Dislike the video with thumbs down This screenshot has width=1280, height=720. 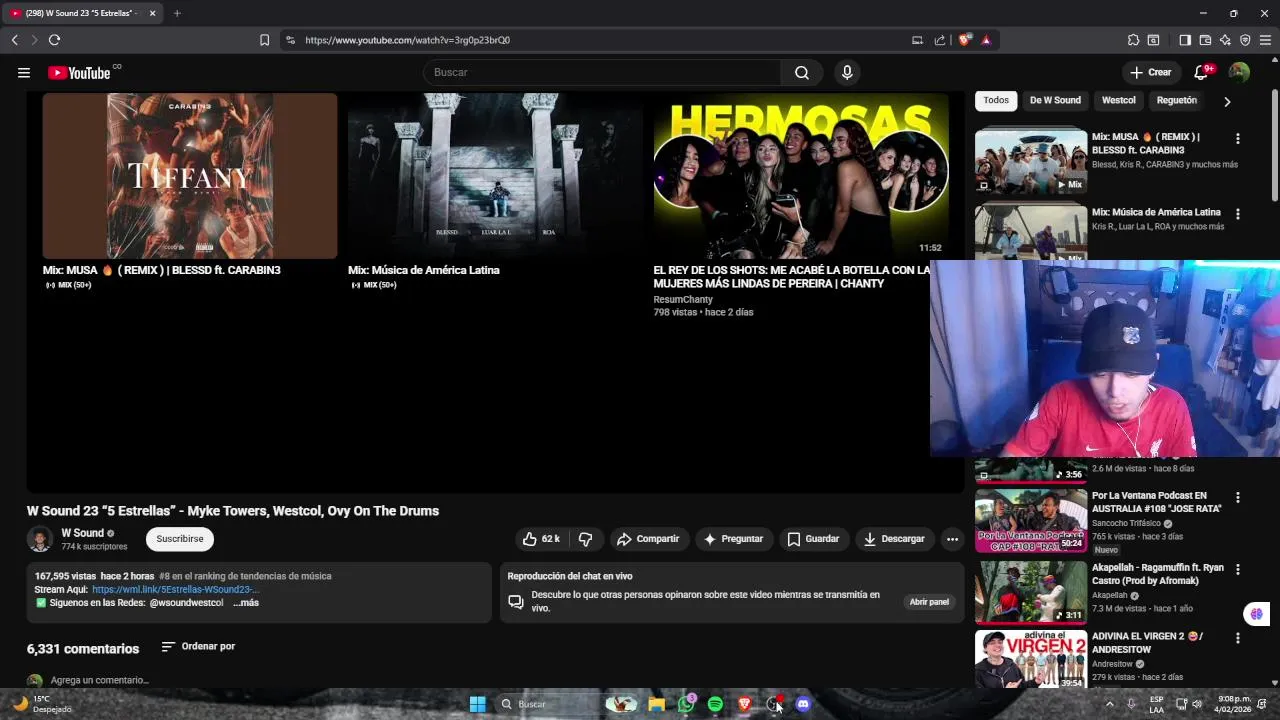pos(585,539)
